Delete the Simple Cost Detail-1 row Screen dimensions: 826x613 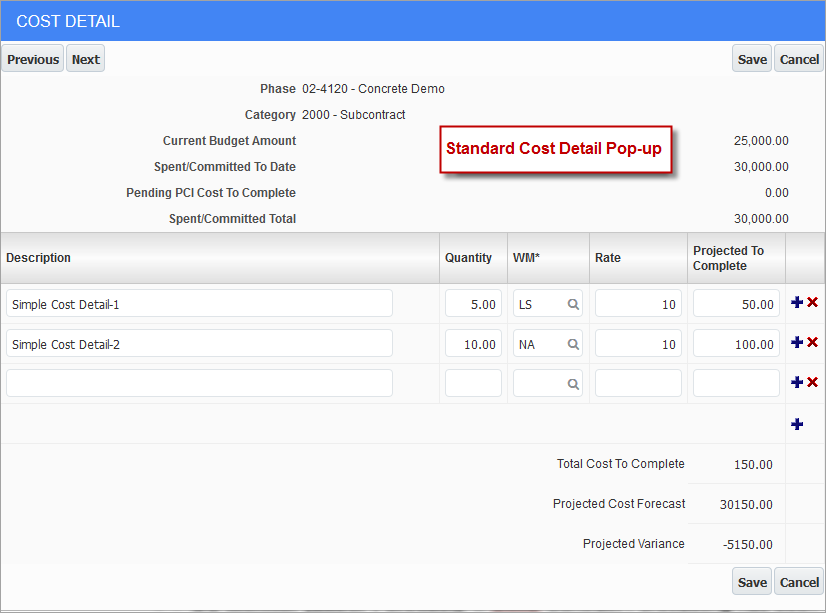812,302
